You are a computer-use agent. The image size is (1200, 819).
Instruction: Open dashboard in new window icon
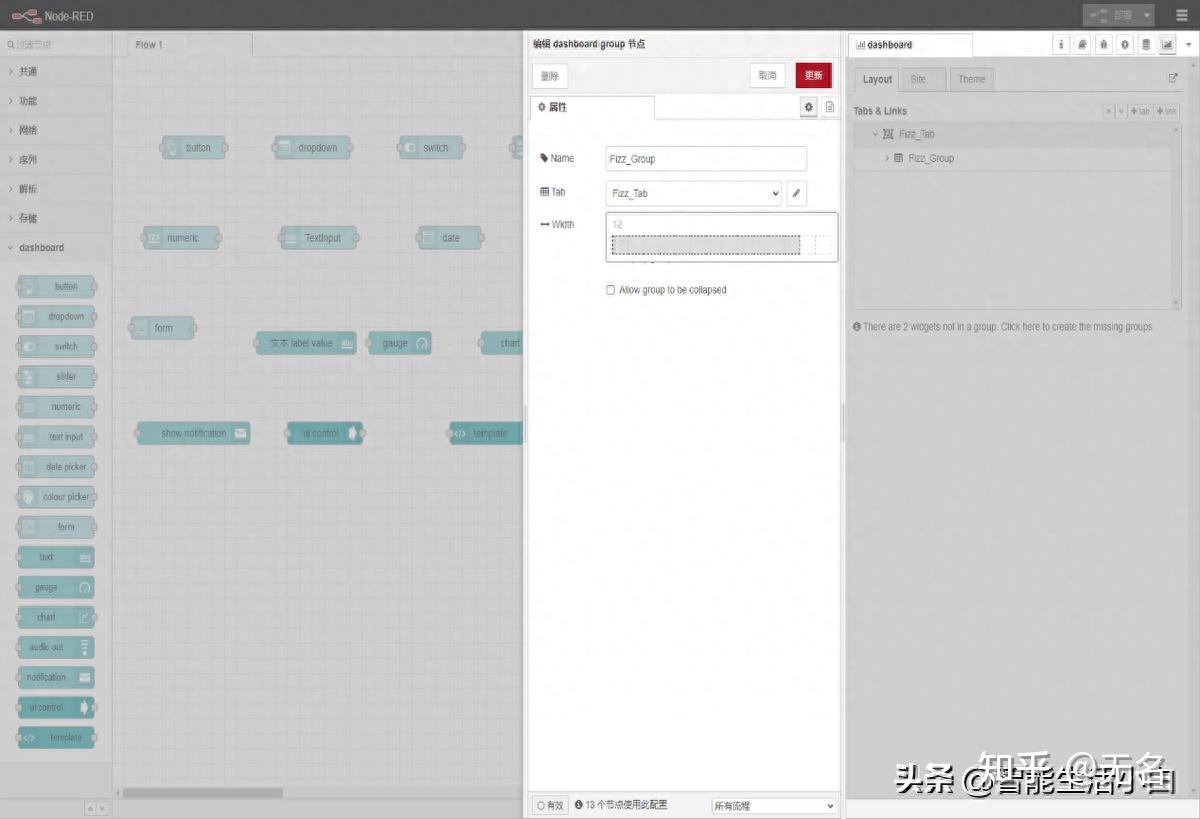[1173, 78]
